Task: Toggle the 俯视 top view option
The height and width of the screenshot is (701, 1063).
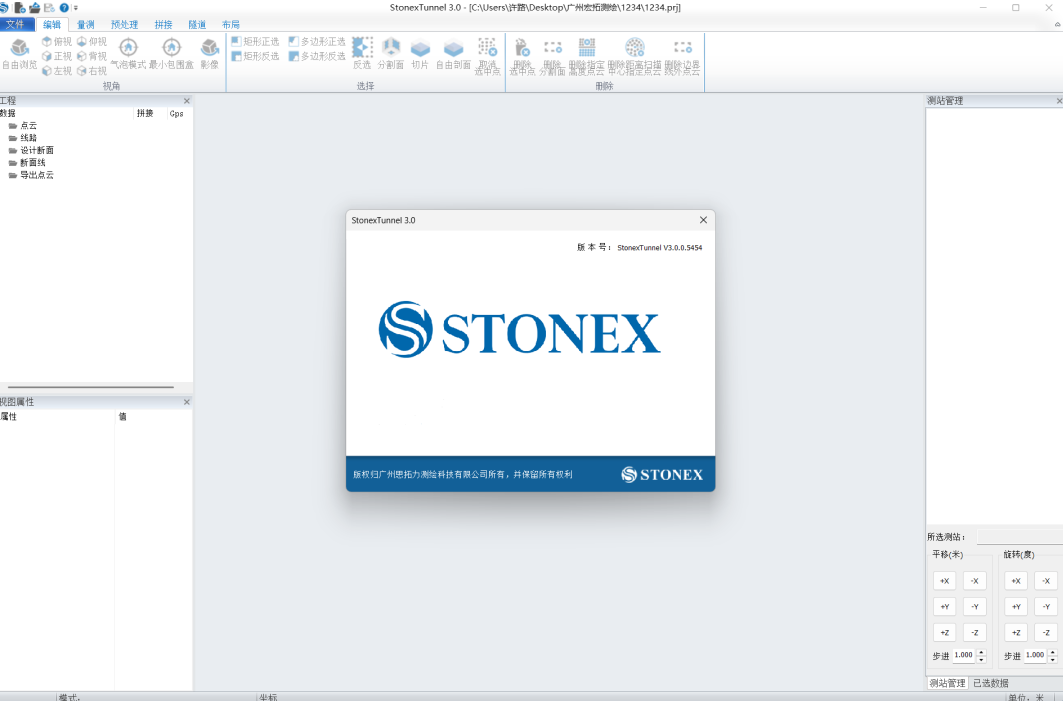Action: [56, 42]
